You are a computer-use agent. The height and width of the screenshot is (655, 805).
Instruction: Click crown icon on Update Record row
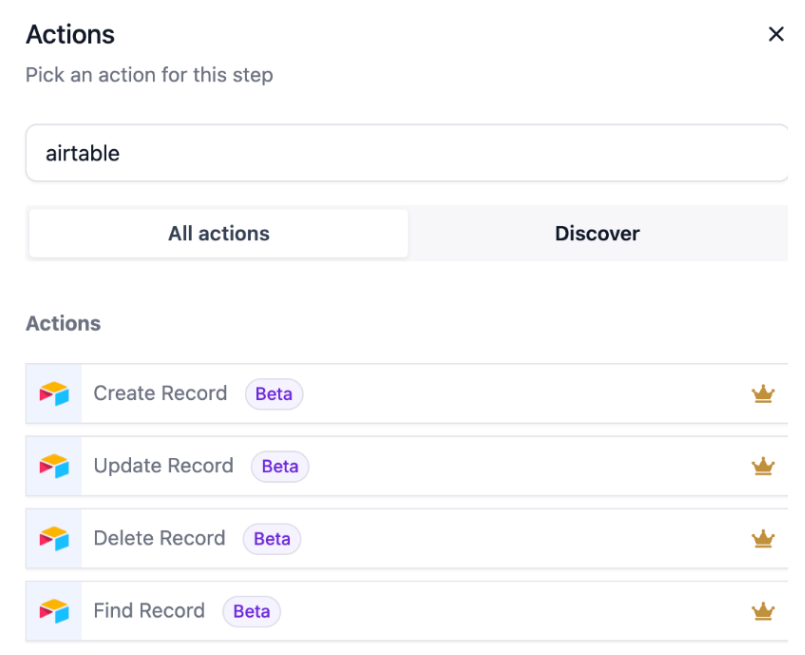tap(763, 466)
